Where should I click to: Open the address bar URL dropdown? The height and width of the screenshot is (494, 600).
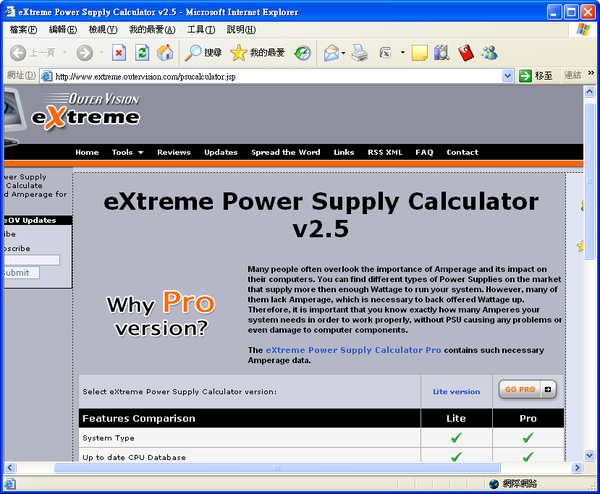(507, 76)
